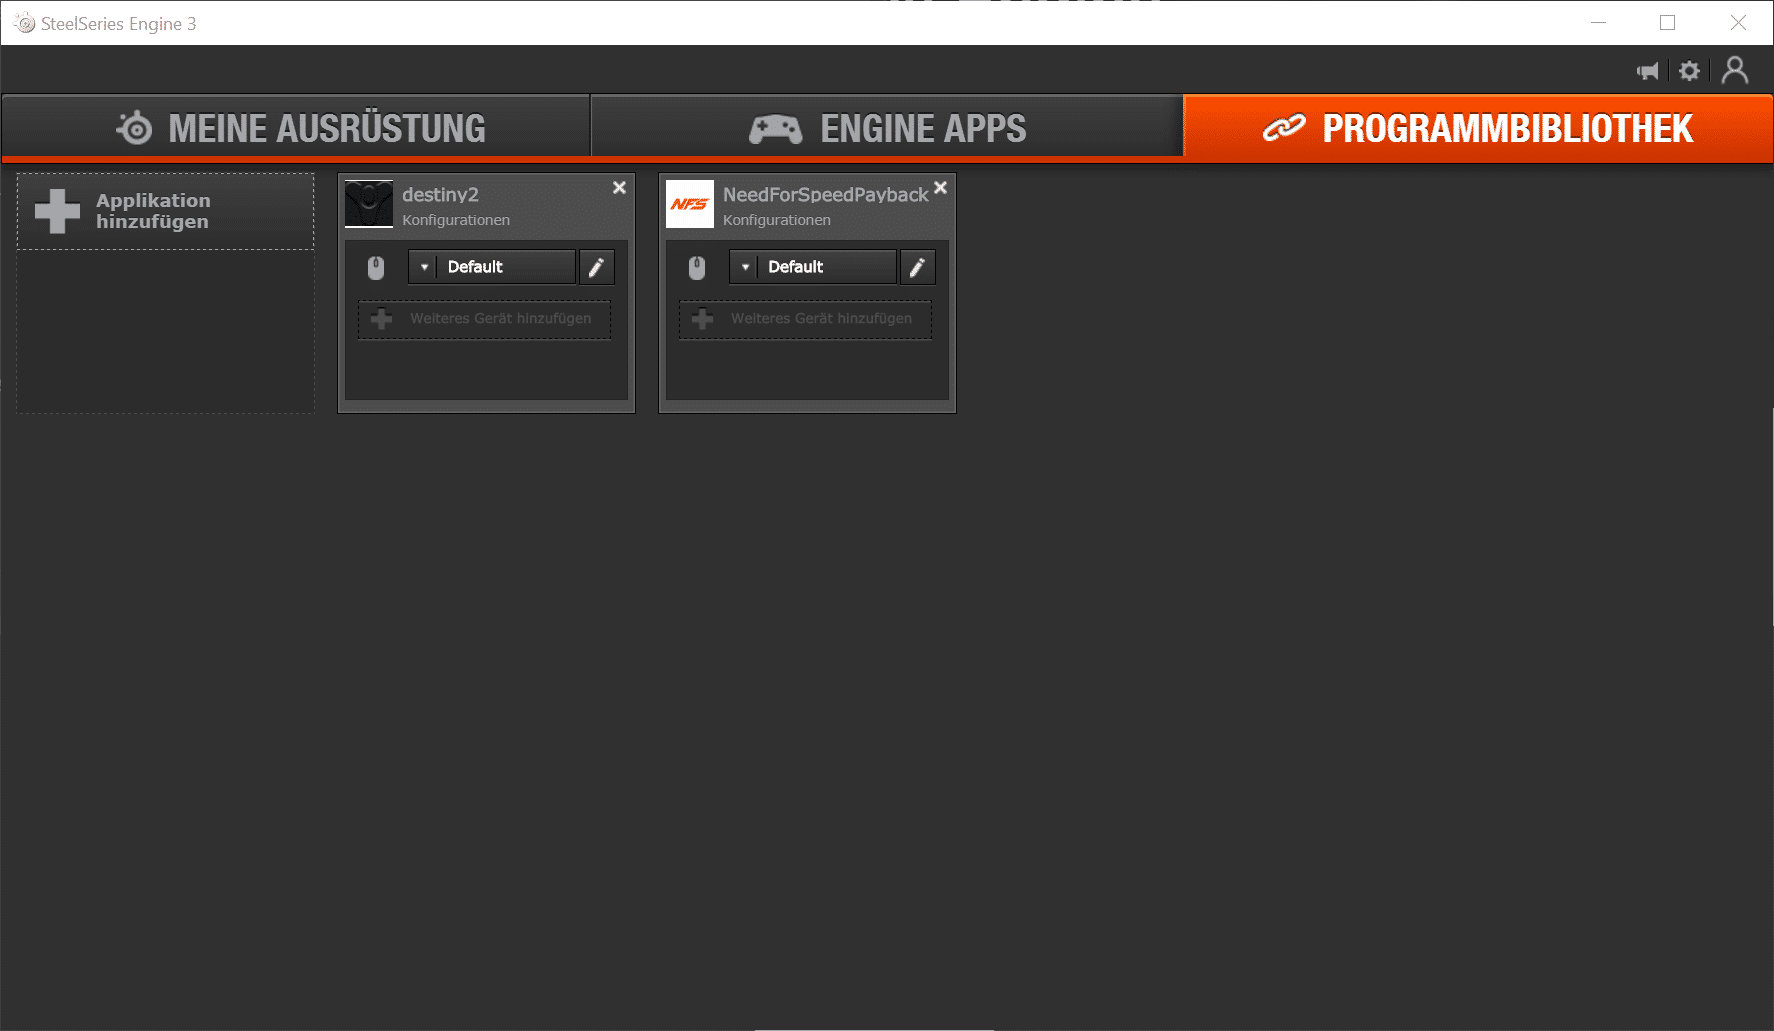This screenshot has width=1774, height=1031.
Task: Expand destiny2 configuration dropdown arrow
Action: pos(424,267)
